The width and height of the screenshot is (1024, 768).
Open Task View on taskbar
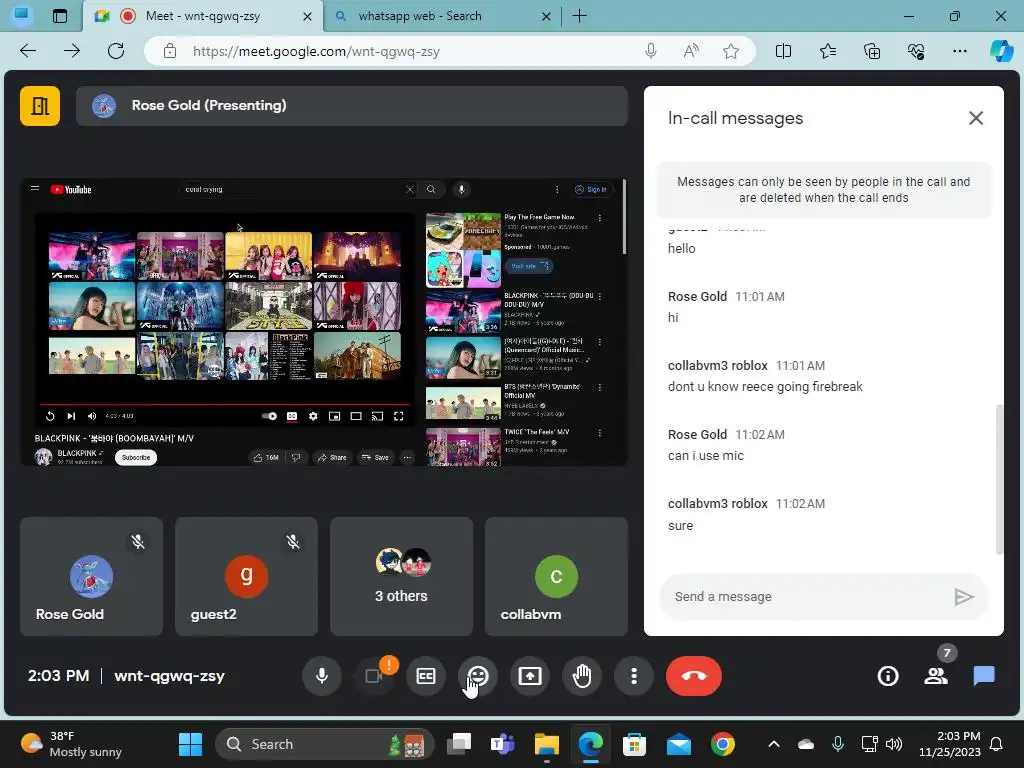(x=459, y=744)
